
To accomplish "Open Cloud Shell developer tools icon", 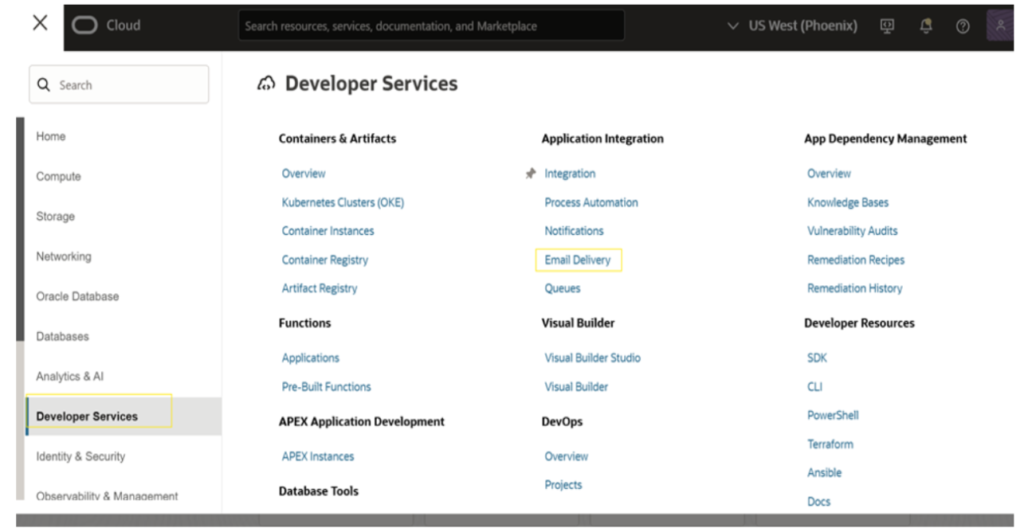I will point(887,26).
